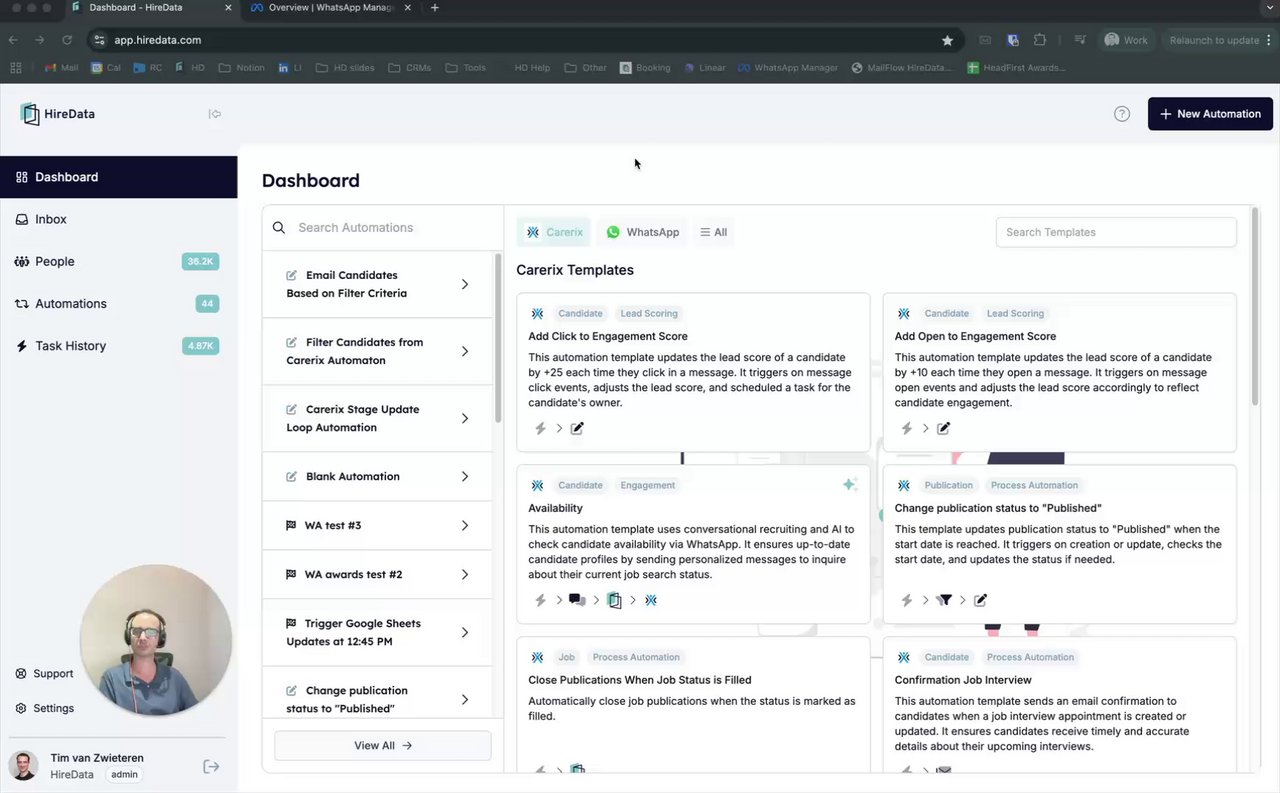This screenshot has width=1280, height=793.
Task: Collapse the sidebar with the arrow icon
Action: (214, 114)
